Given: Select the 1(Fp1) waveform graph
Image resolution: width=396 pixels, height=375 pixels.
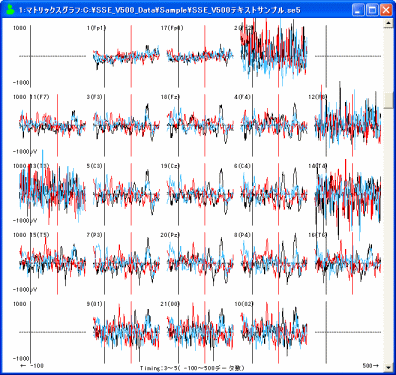Looking at the screenshot, I should pos(126,56).
